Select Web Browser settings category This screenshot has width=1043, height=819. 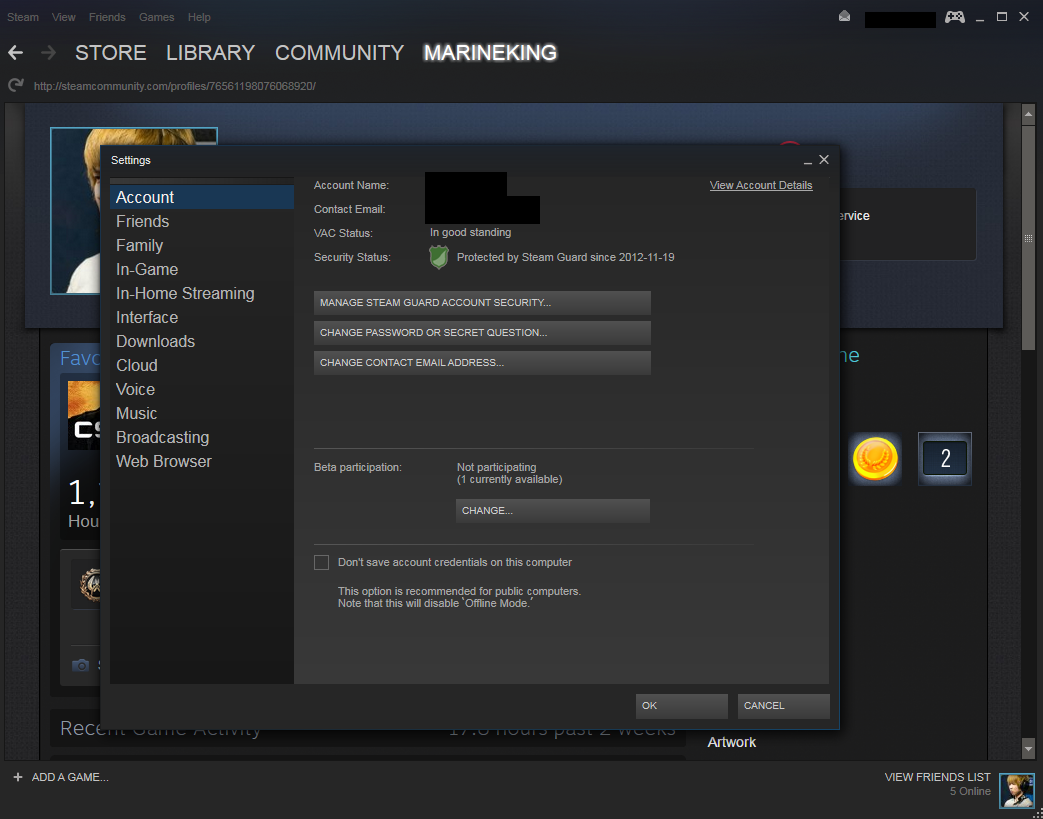(202, 460)
